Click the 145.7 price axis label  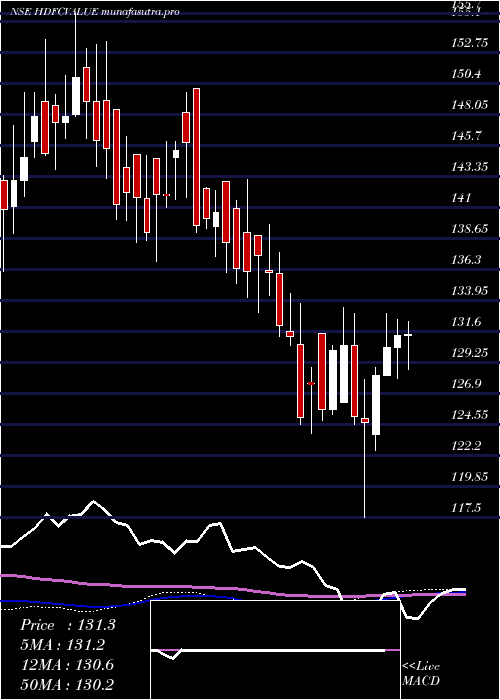[x=467, y=136]
